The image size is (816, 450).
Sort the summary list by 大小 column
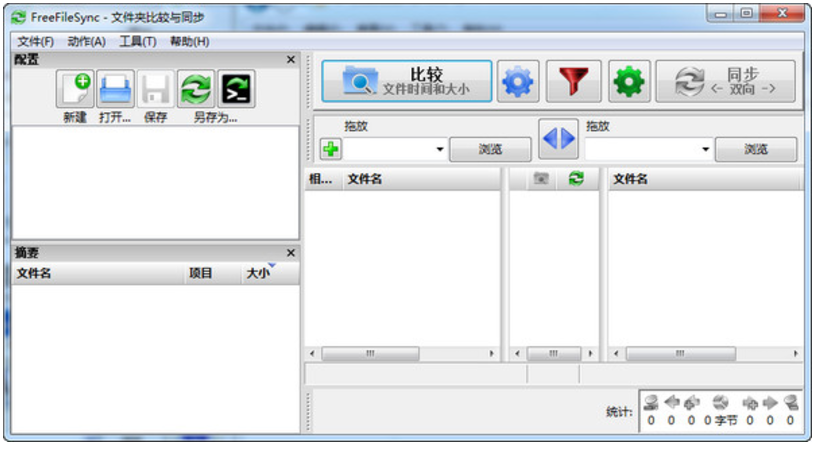pyautogui.click(x=257, y=274)
